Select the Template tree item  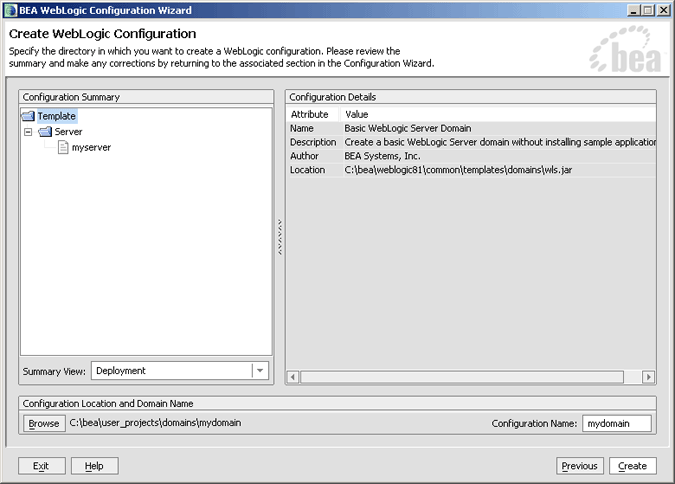pyautogui.click(x=56, y=116)
